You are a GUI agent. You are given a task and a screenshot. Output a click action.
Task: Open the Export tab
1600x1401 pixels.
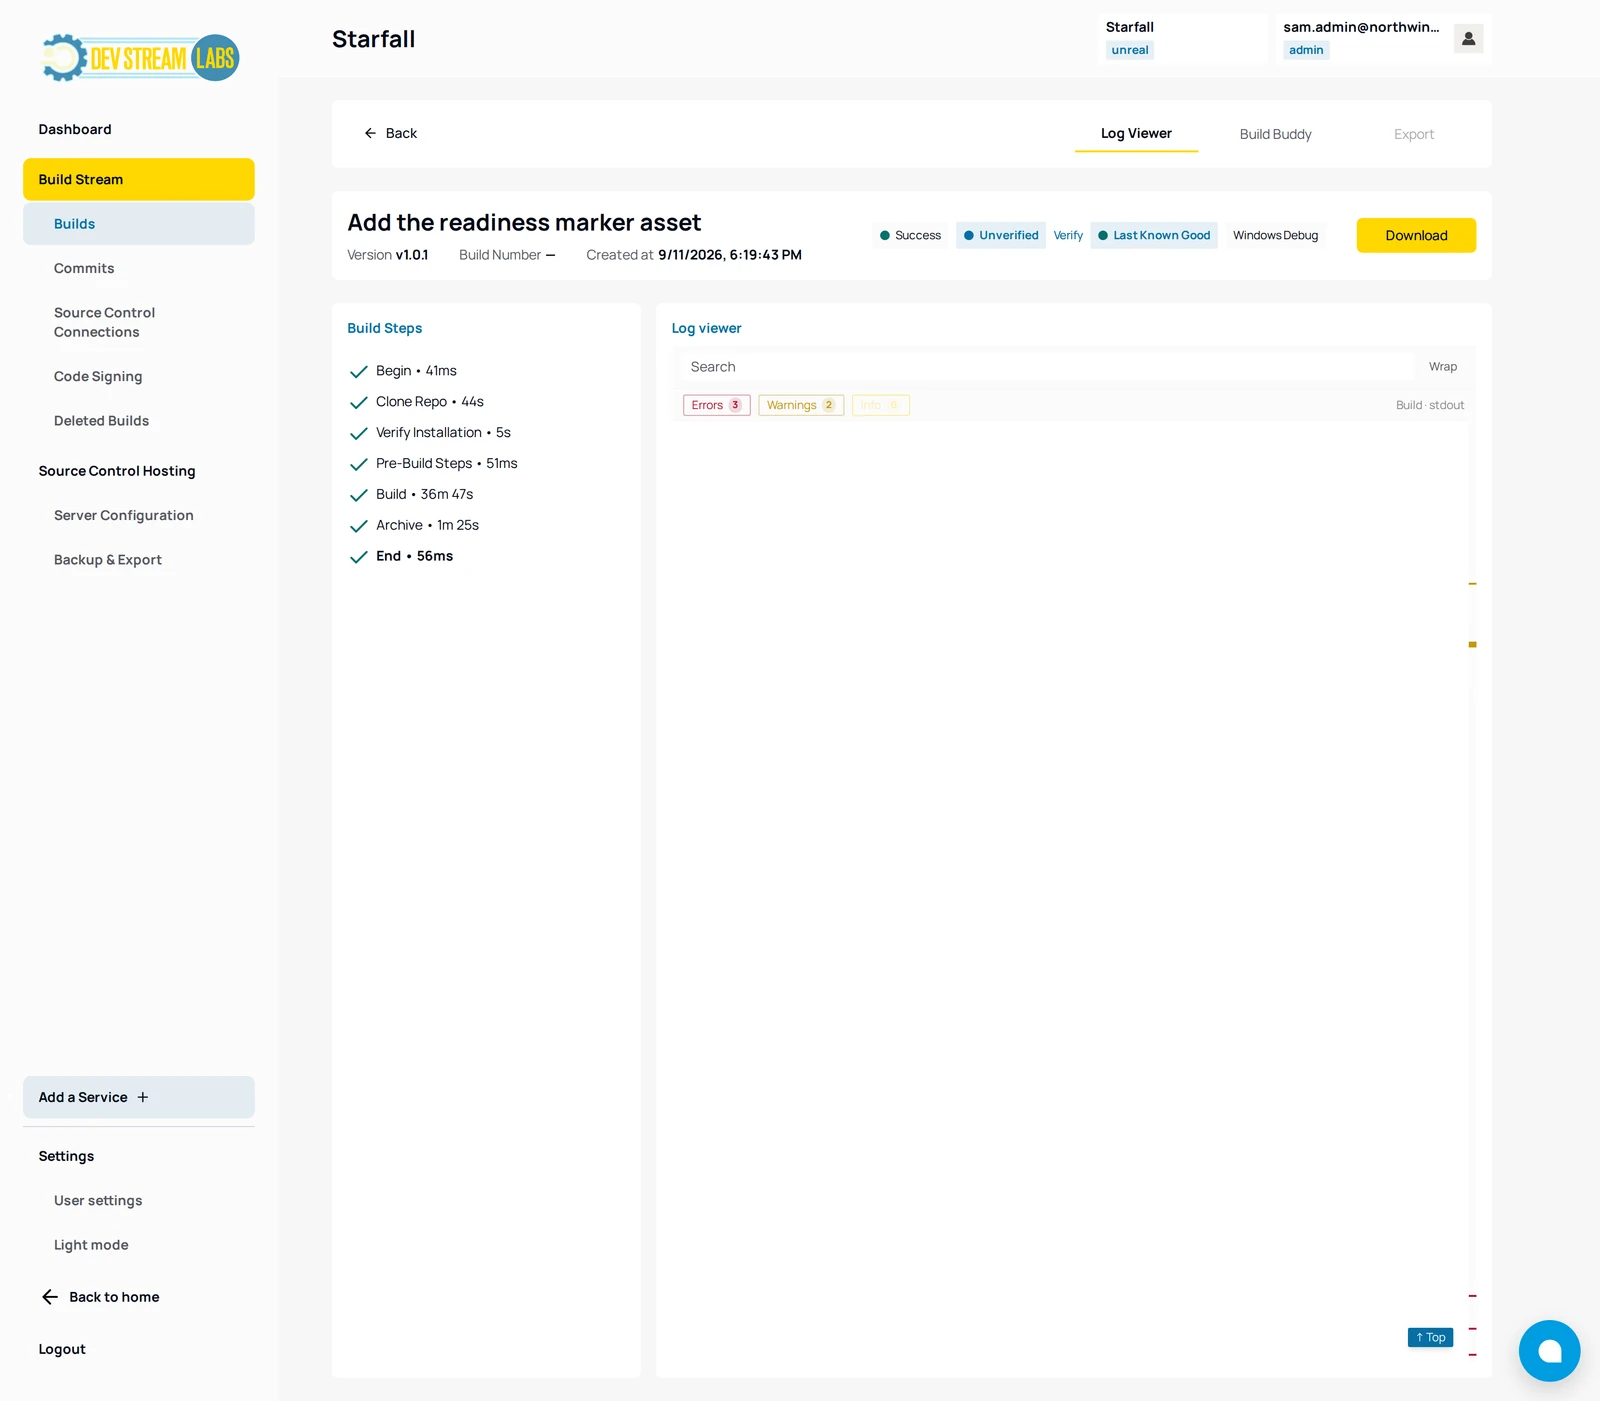coord(1414,134)
